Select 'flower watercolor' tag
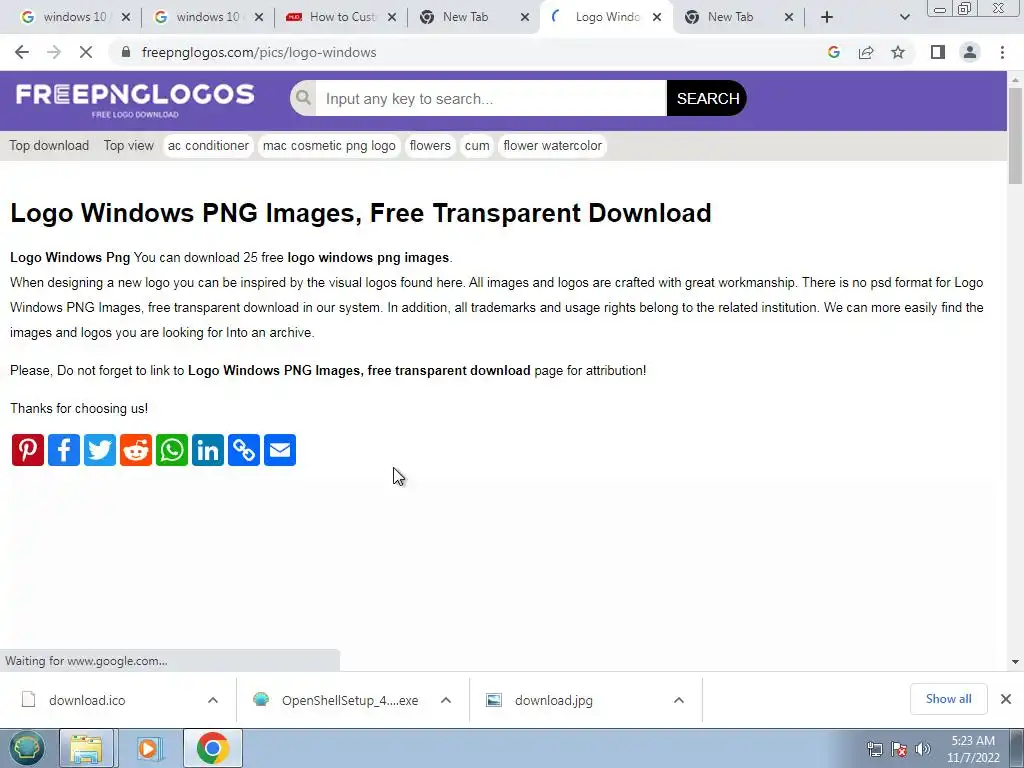Viewport: 1024px width, 768px height. pos(552,146)
